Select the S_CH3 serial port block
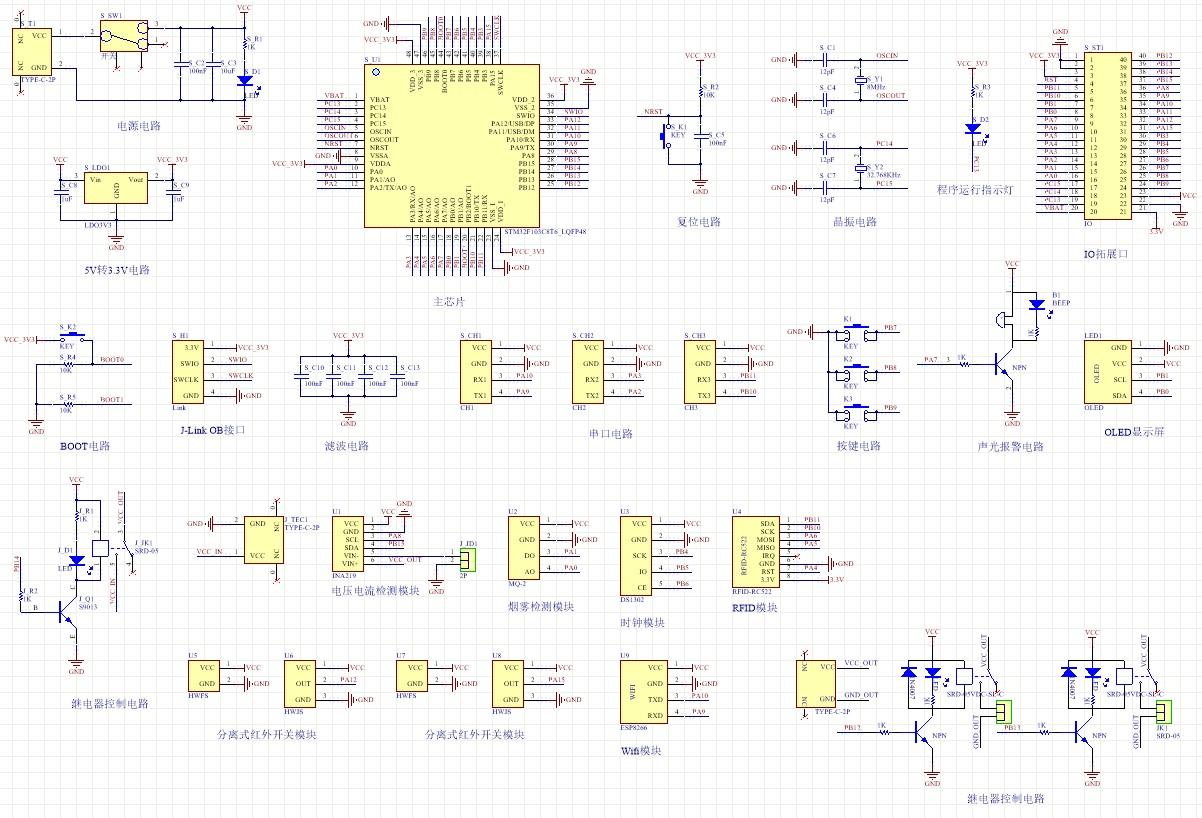This screenshot has height=818, width=1202. coord(701,371)
